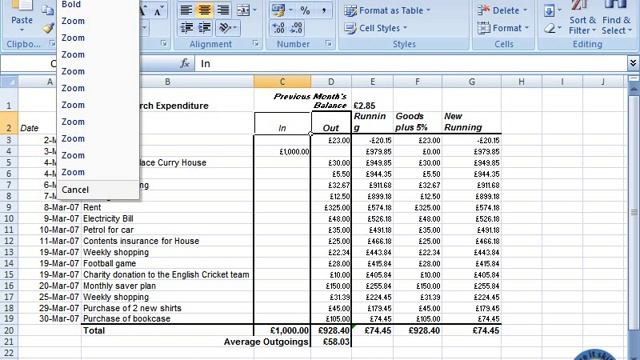640x360 pixels.
Task: Click the Grow Font icon
Action: click(x=143, y=11)
